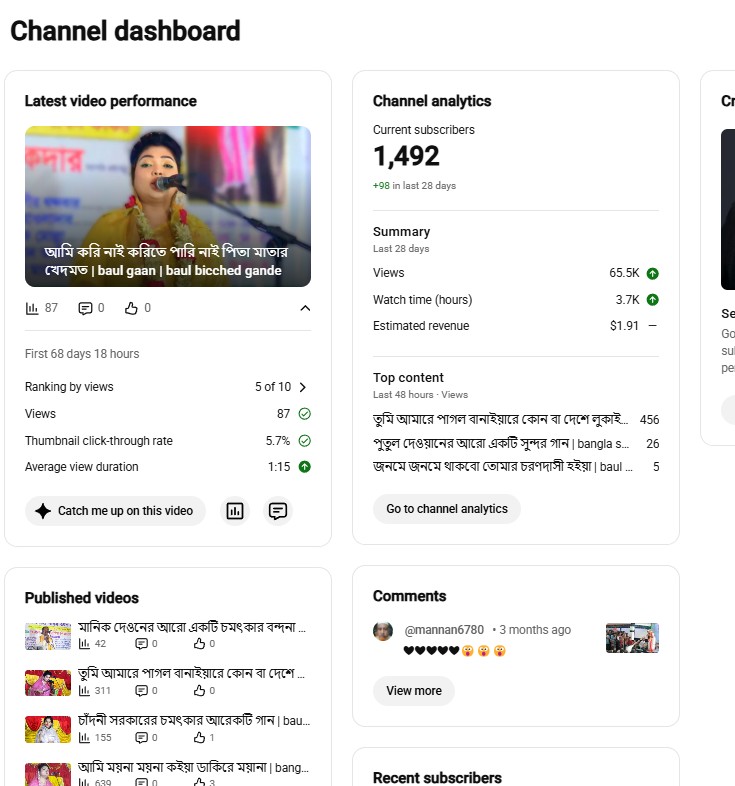The width and height of the screenshot is (735, 786).
Task: Click @mannan6780 username in Comments
Action: pos(444,630)
